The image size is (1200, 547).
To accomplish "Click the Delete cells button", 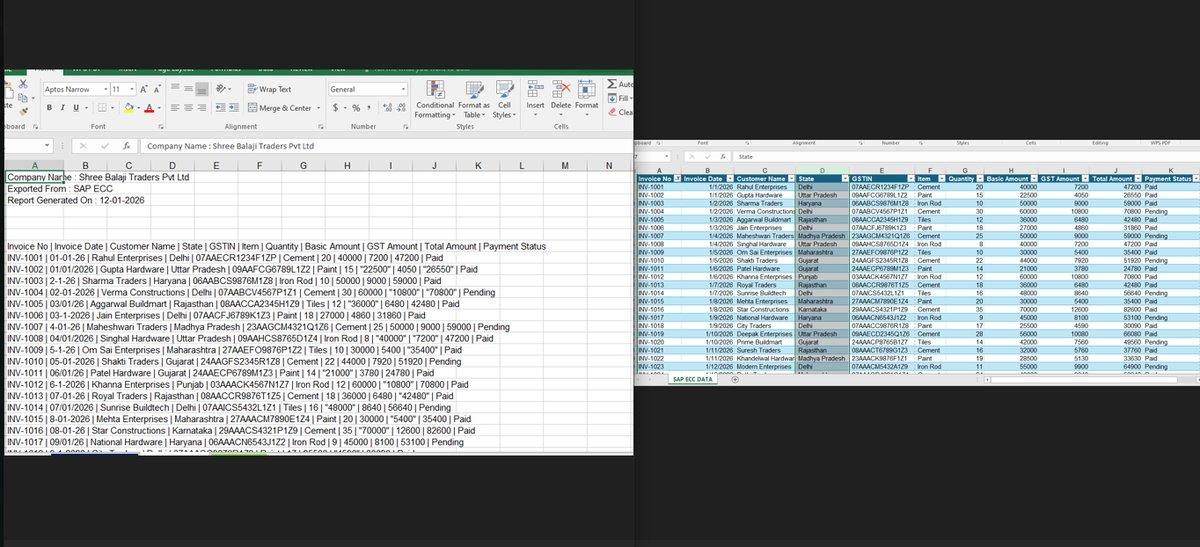I will (x=560, y=100).
